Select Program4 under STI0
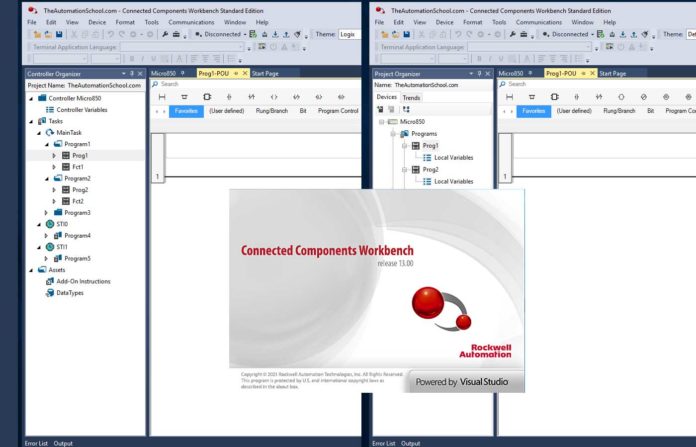 click(x=77, y=236)
